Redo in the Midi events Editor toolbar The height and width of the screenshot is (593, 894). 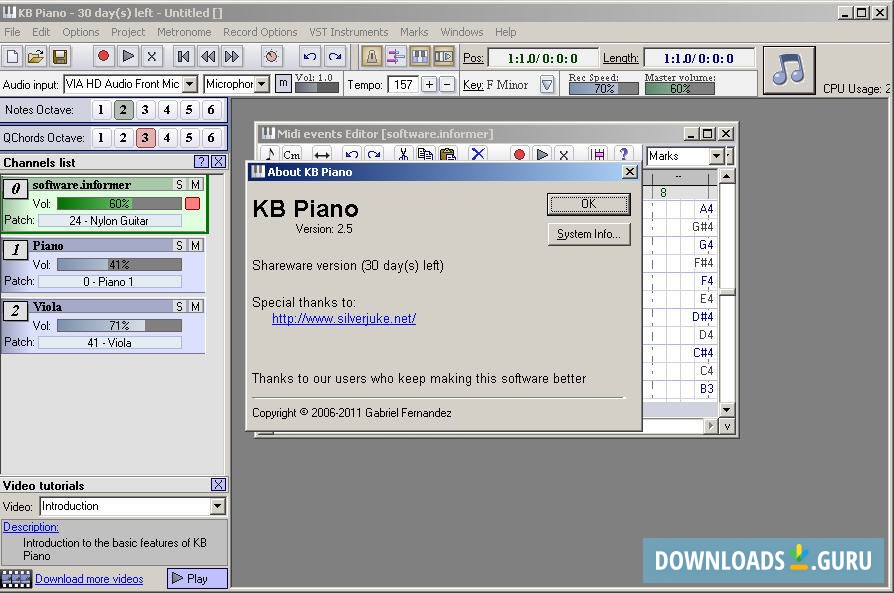(x=374, y=155)
